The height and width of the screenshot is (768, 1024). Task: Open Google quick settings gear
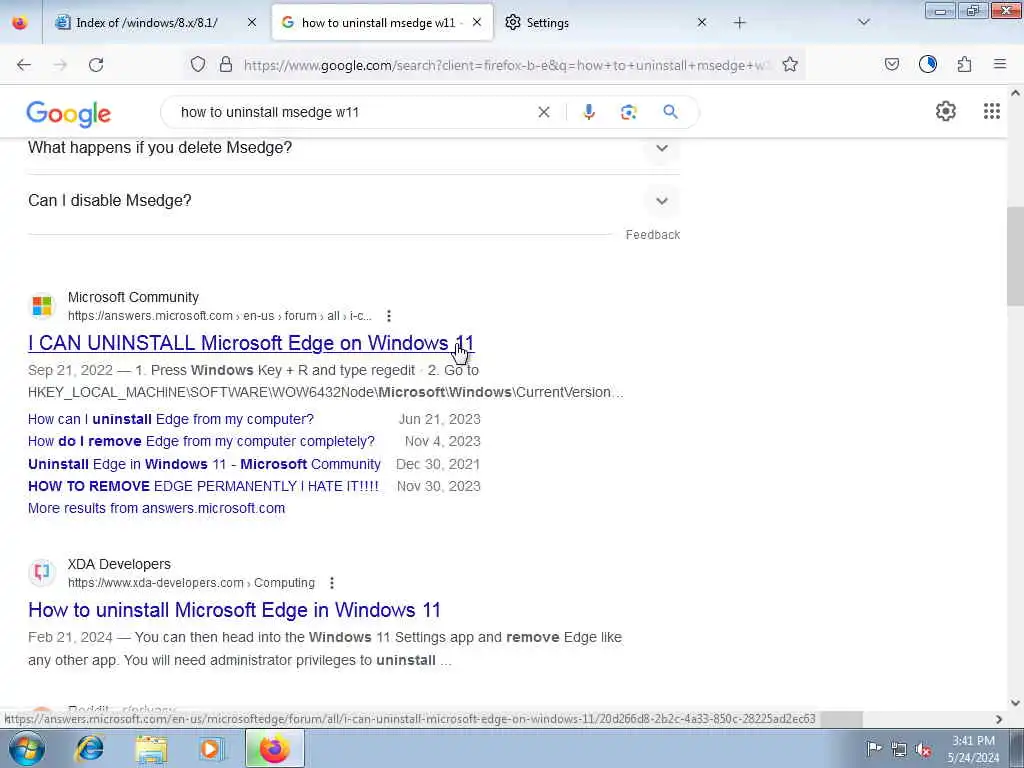tap(946, 112)
